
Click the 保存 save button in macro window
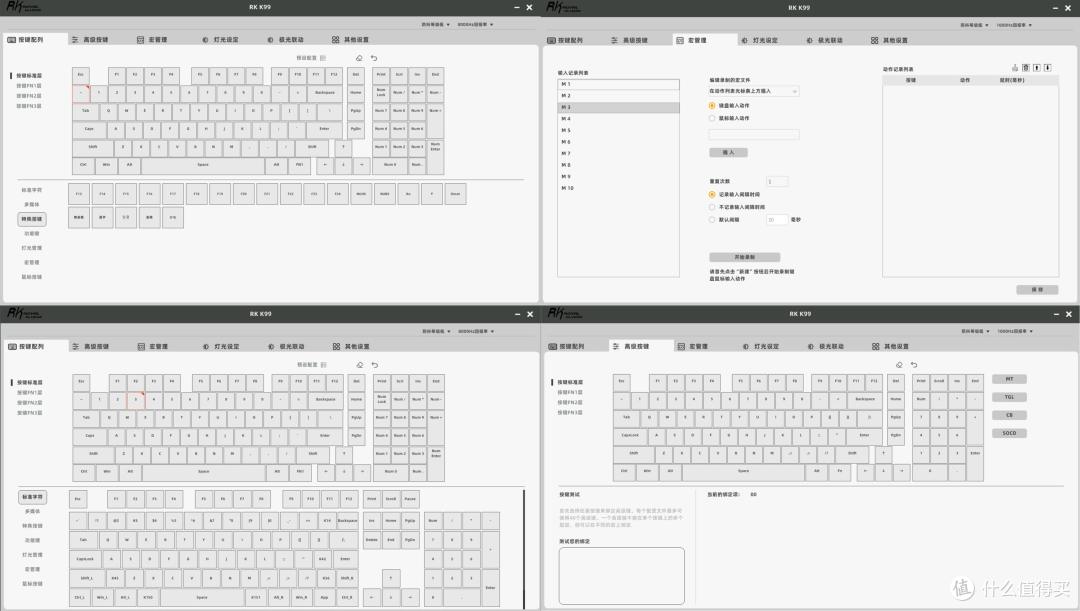pos(1037,290)
